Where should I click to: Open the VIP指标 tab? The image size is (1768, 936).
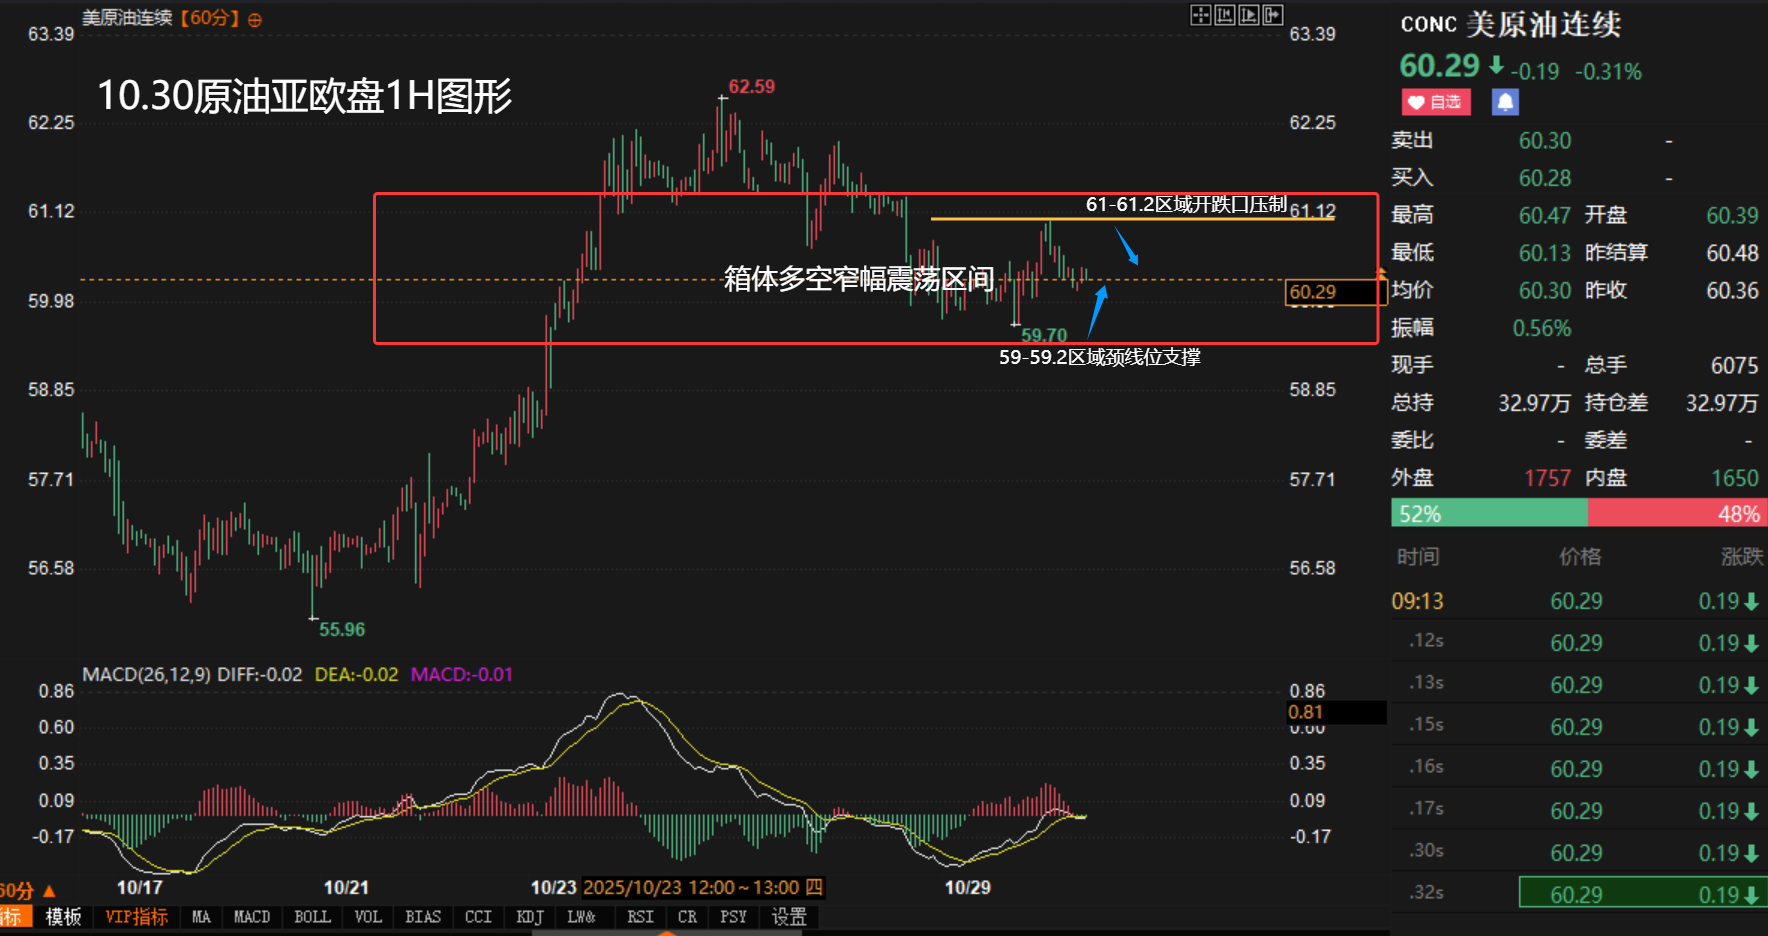pos(136,917)
